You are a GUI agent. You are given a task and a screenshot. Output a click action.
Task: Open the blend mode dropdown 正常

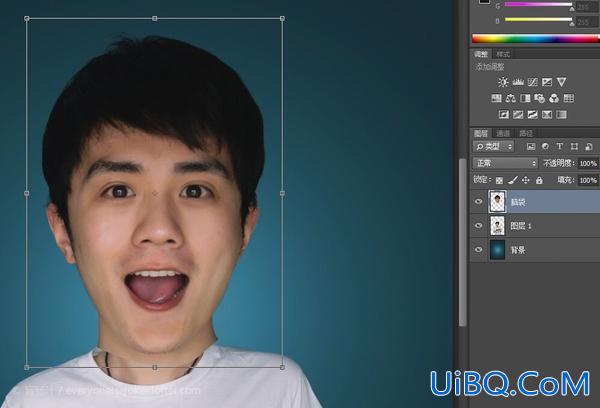click(x=505, y=163)
